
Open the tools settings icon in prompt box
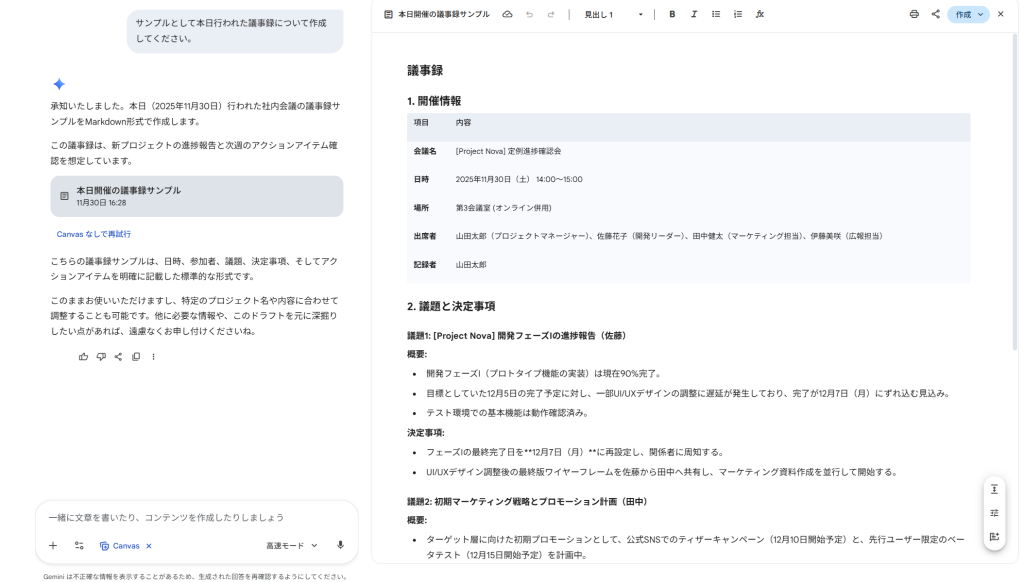coord(79,546)
